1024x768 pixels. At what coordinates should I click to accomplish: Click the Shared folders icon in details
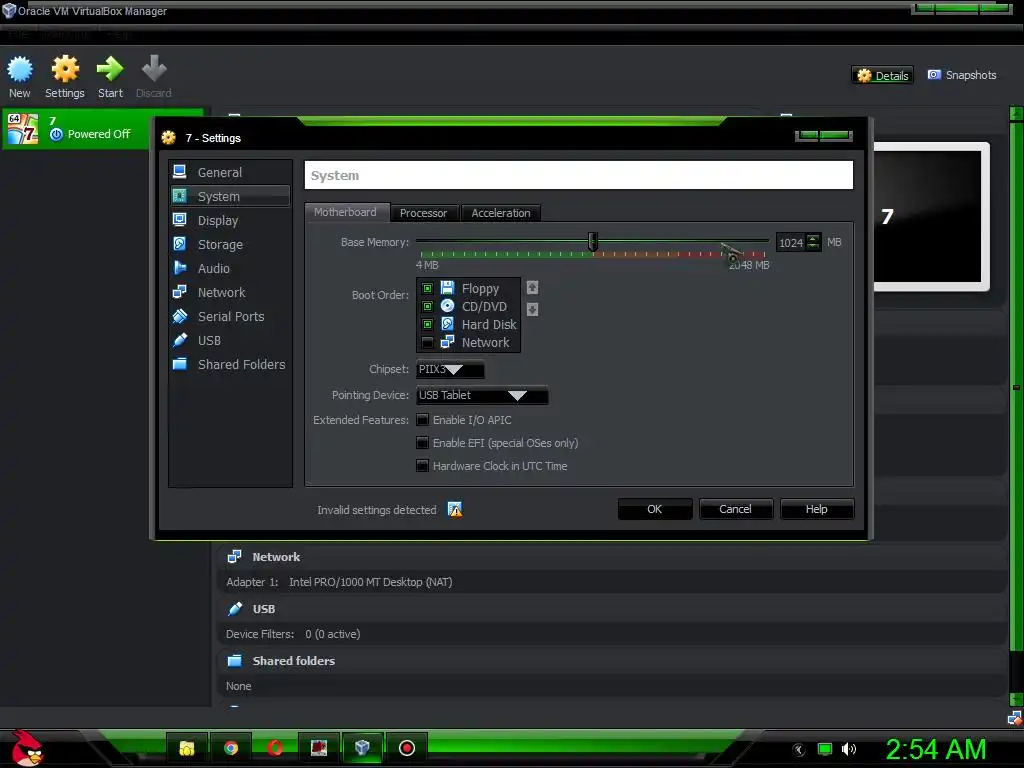[x=234, y=660]
